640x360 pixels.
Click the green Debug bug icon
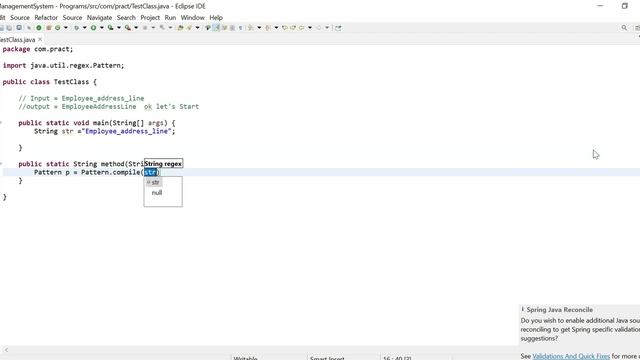pyautogui.click(x=76, y=28)
